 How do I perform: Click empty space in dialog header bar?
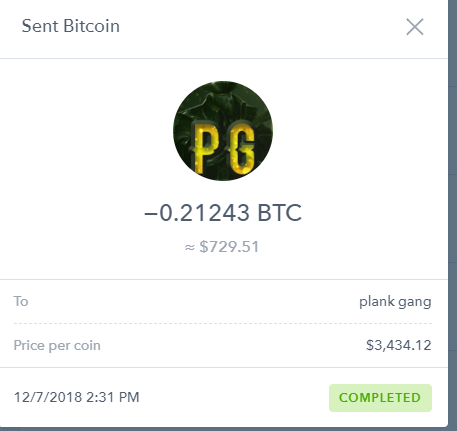pyautogui.click(x=260, y=28)
